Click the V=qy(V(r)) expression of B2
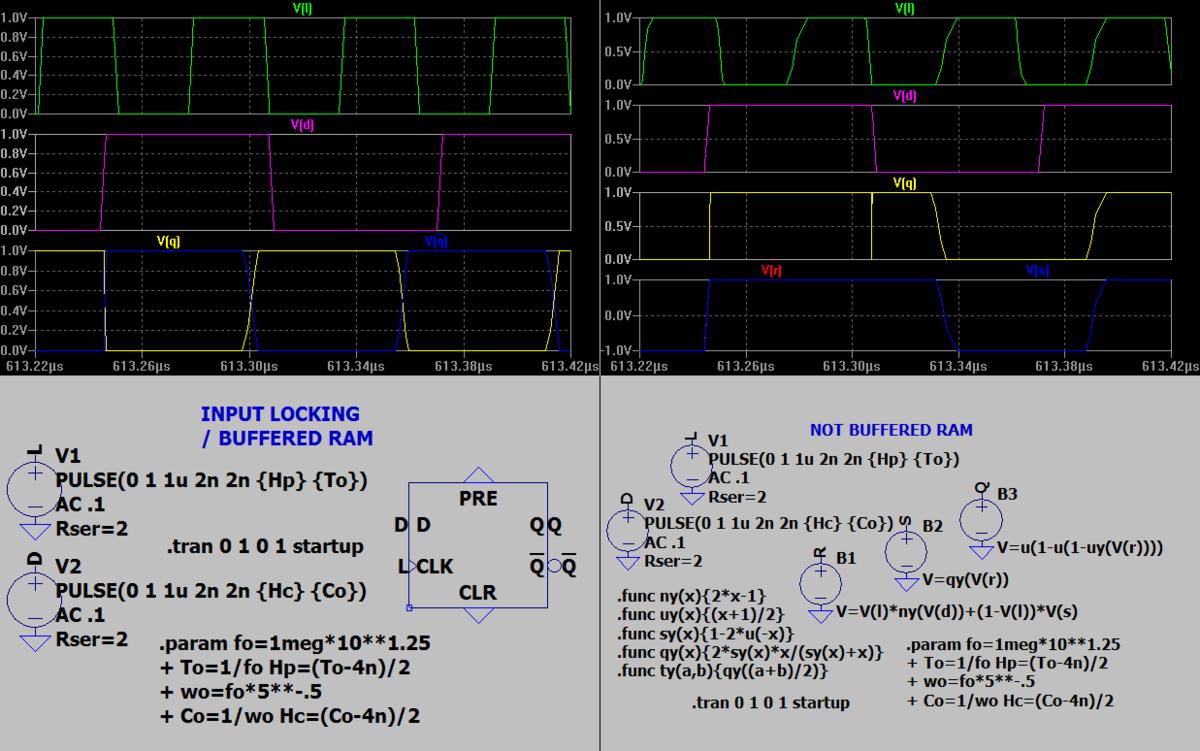This screenshot has height=751, width=1200. [x=965, y=580]
